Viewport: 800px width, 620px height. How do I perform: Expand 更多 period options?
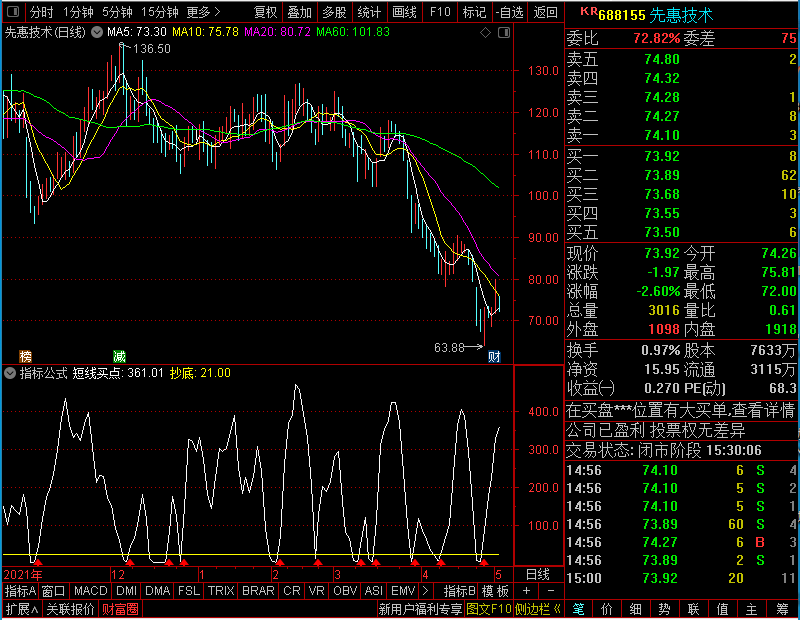pos(203,12)
